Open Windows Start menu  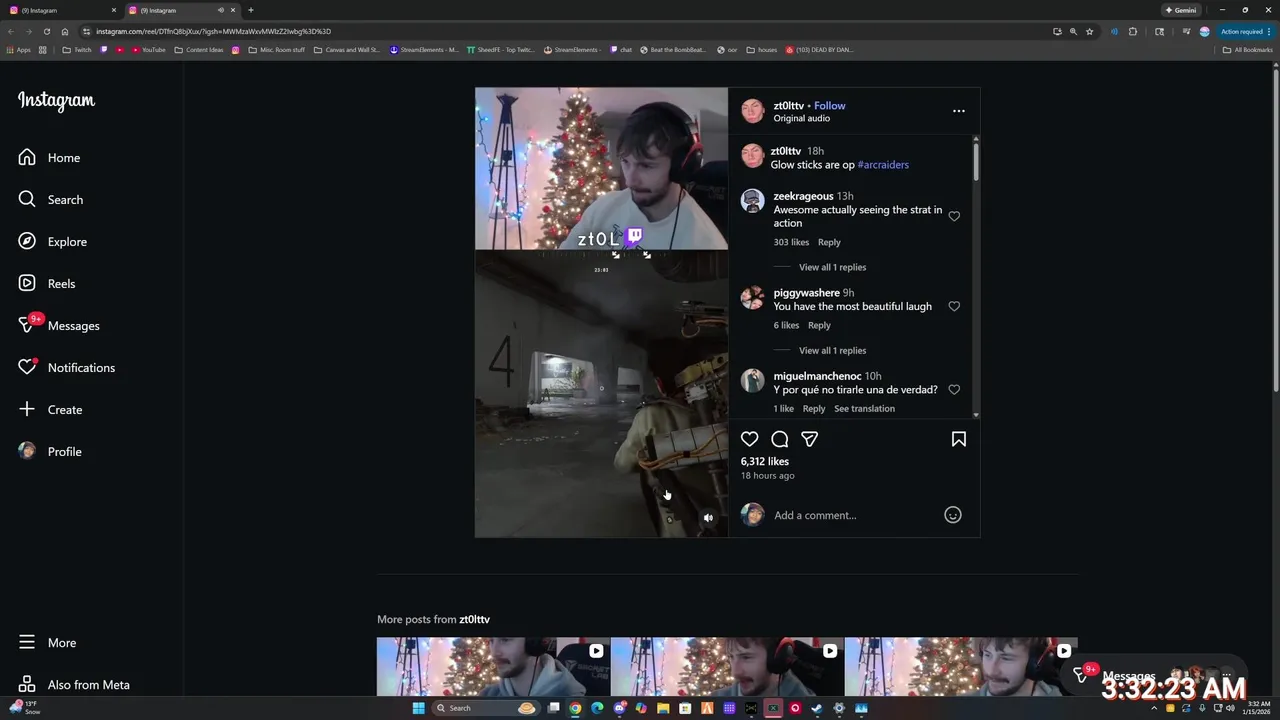click(419, 708)
